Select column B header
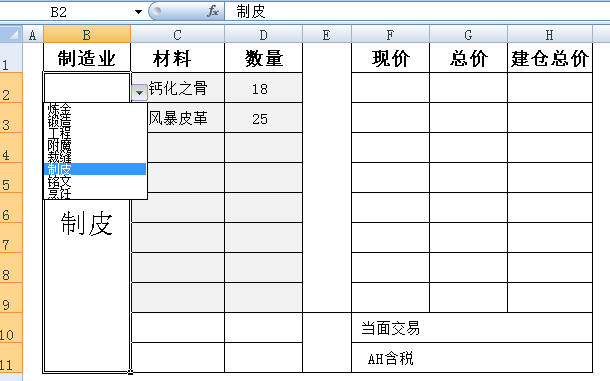610x381 pixels. 87,34
